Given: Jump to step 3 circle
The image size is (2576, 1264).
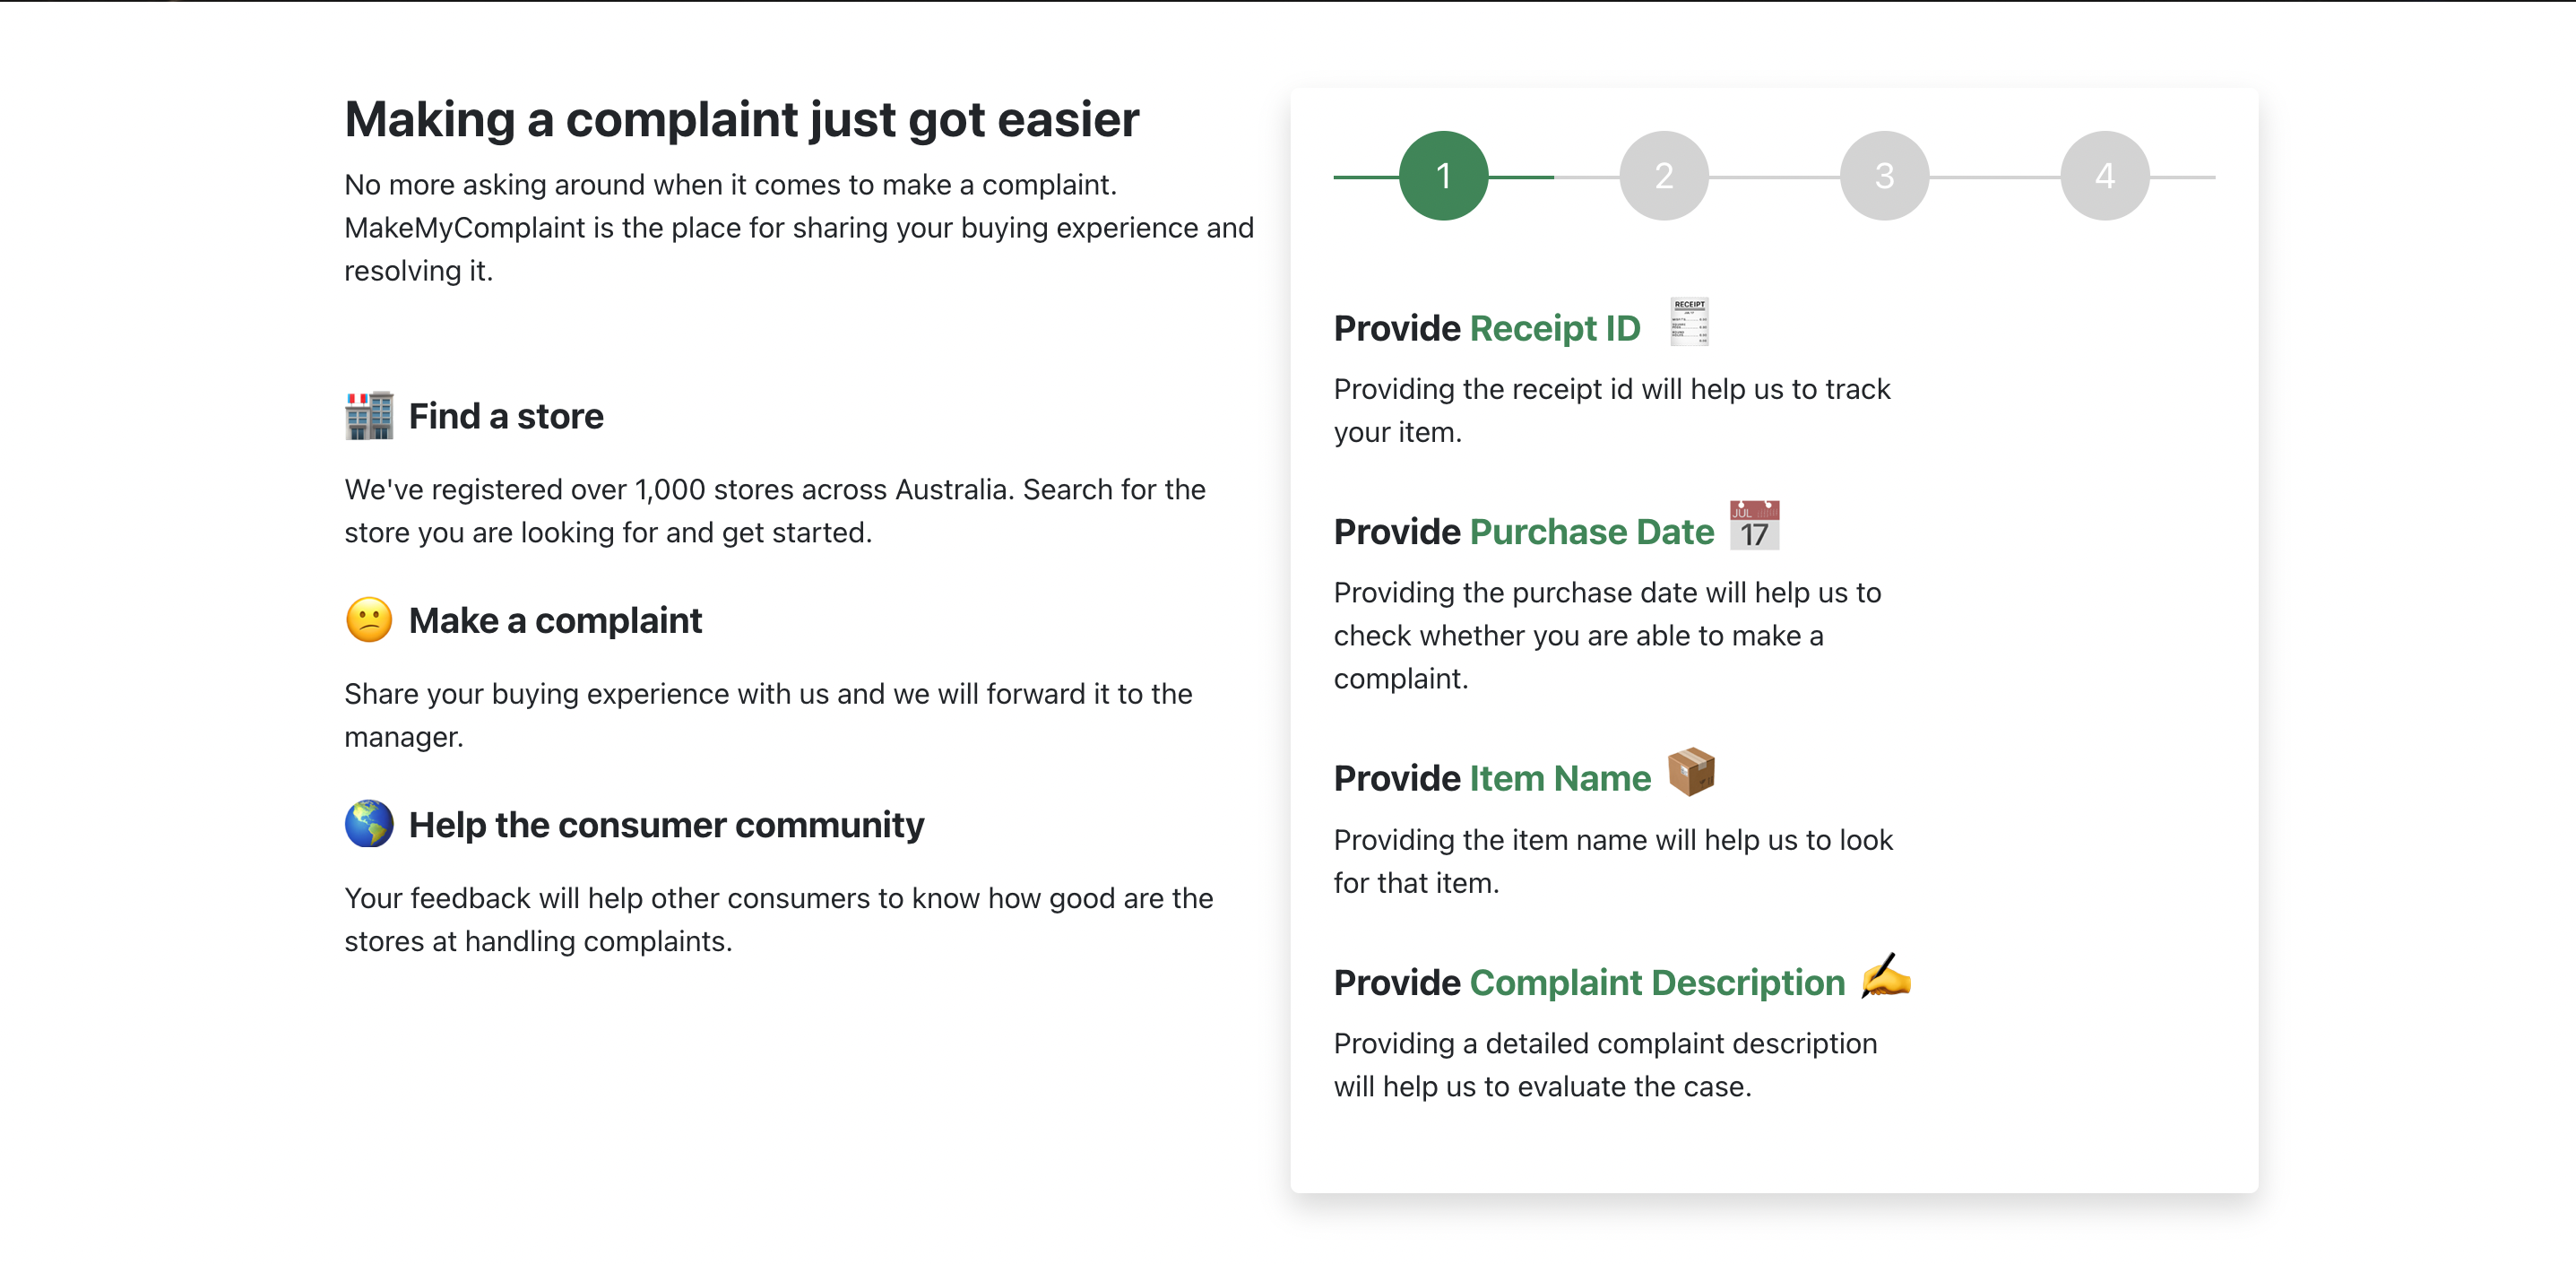Looking at the screenshot, I should (x=1884, y=176).
